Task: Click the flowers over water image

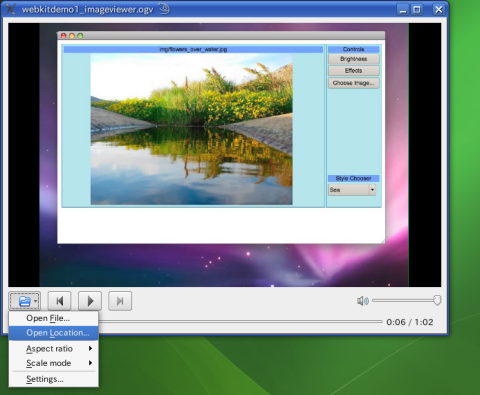Action: 192,129
